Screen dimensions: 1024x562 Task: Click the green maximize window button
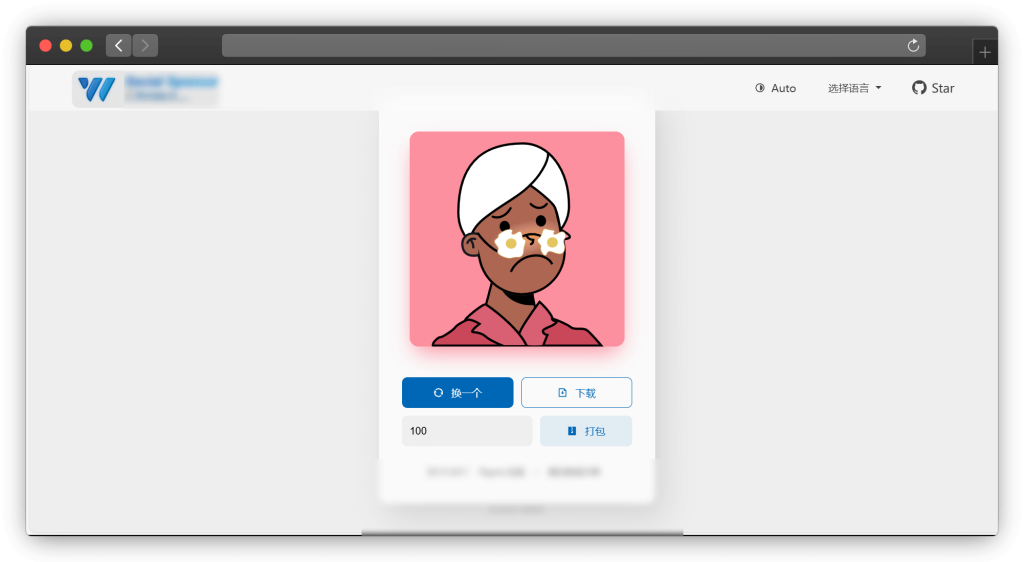[x=86, y=45]
